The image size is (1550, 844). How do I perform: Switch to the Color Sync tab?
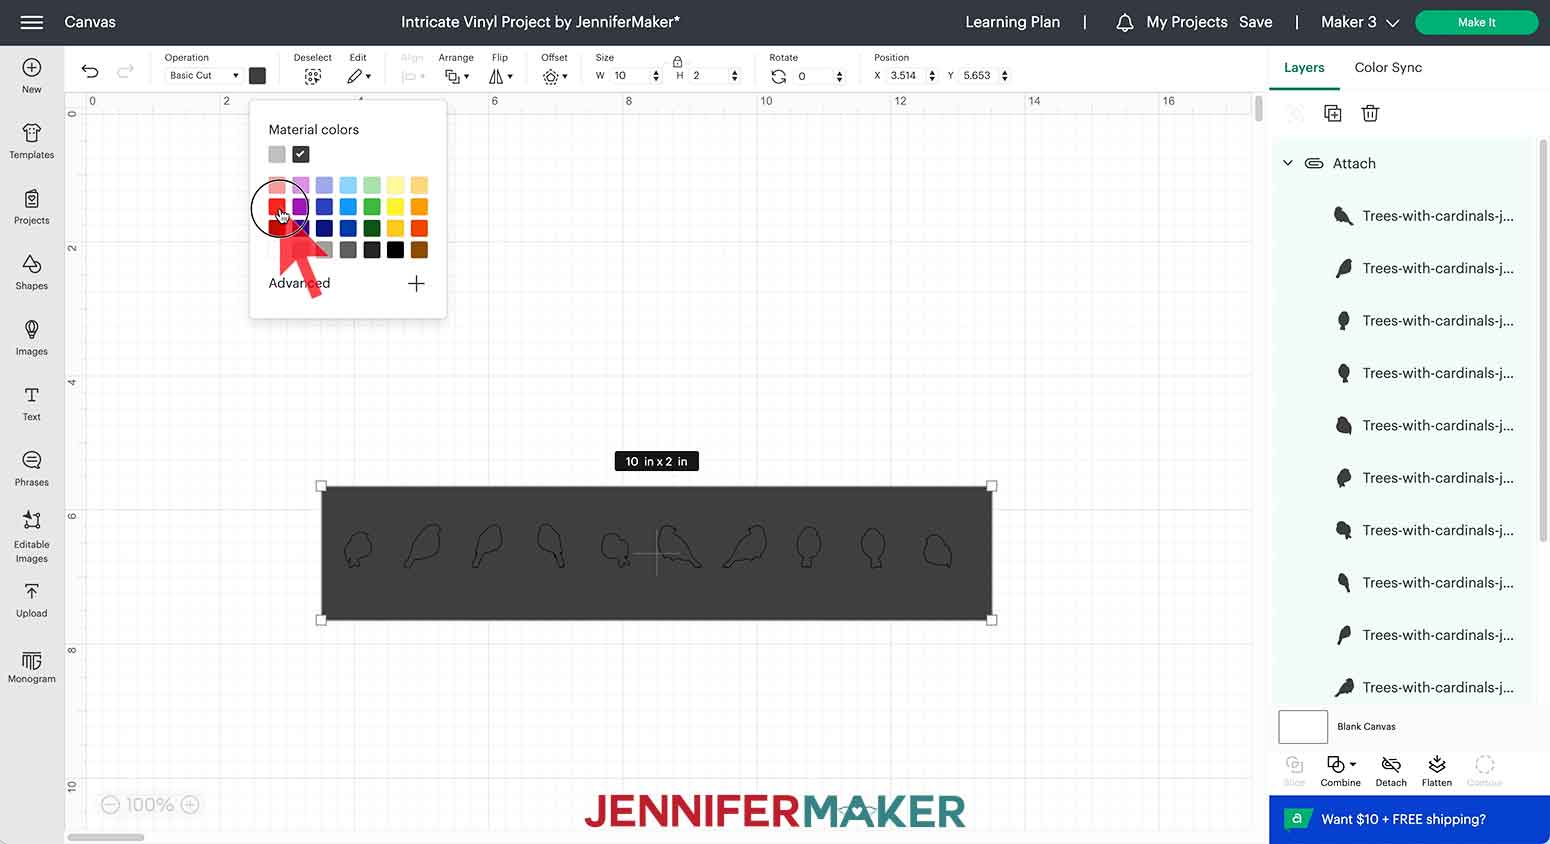click(x=1388, y=68)
